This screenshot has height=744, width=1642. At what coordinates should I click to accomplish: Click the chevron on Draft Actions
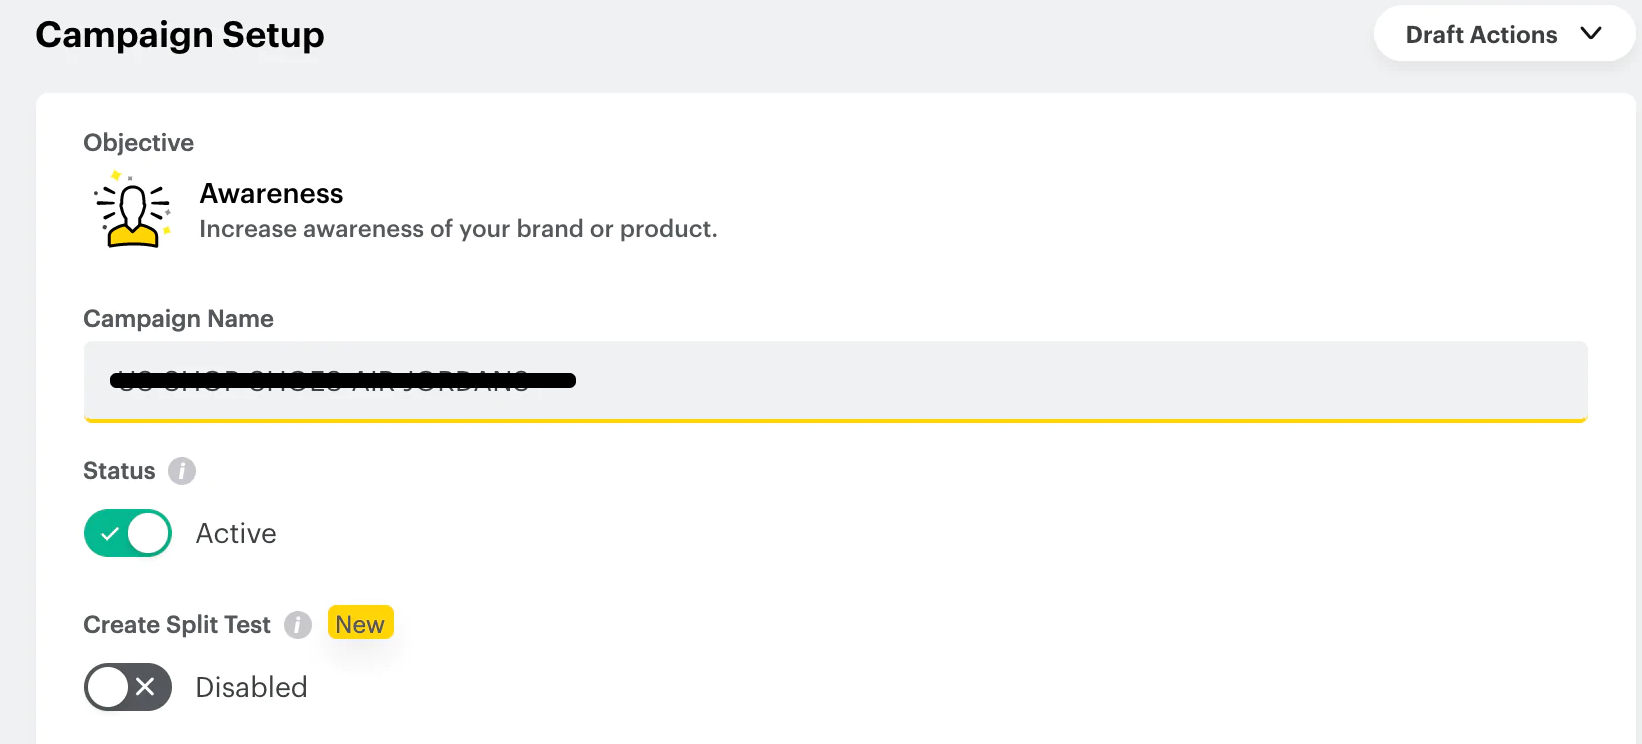coord(1592,33)
